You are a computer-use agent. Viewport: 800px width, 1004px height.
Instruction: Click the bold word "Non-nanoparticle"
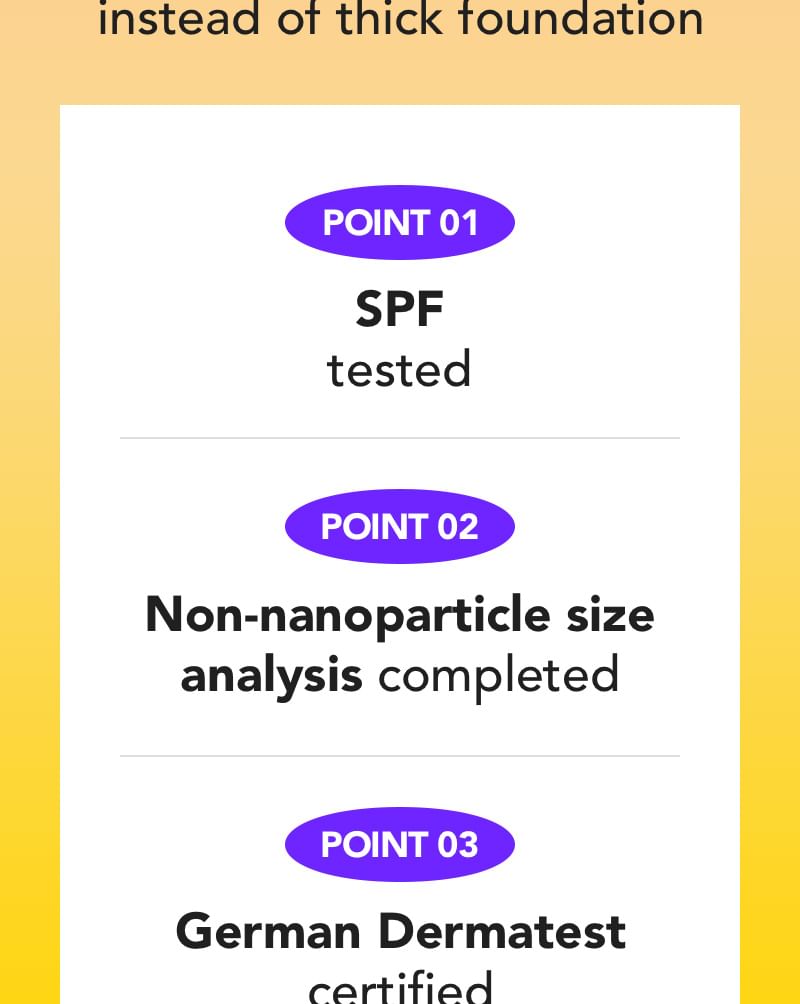click(347, 614)
